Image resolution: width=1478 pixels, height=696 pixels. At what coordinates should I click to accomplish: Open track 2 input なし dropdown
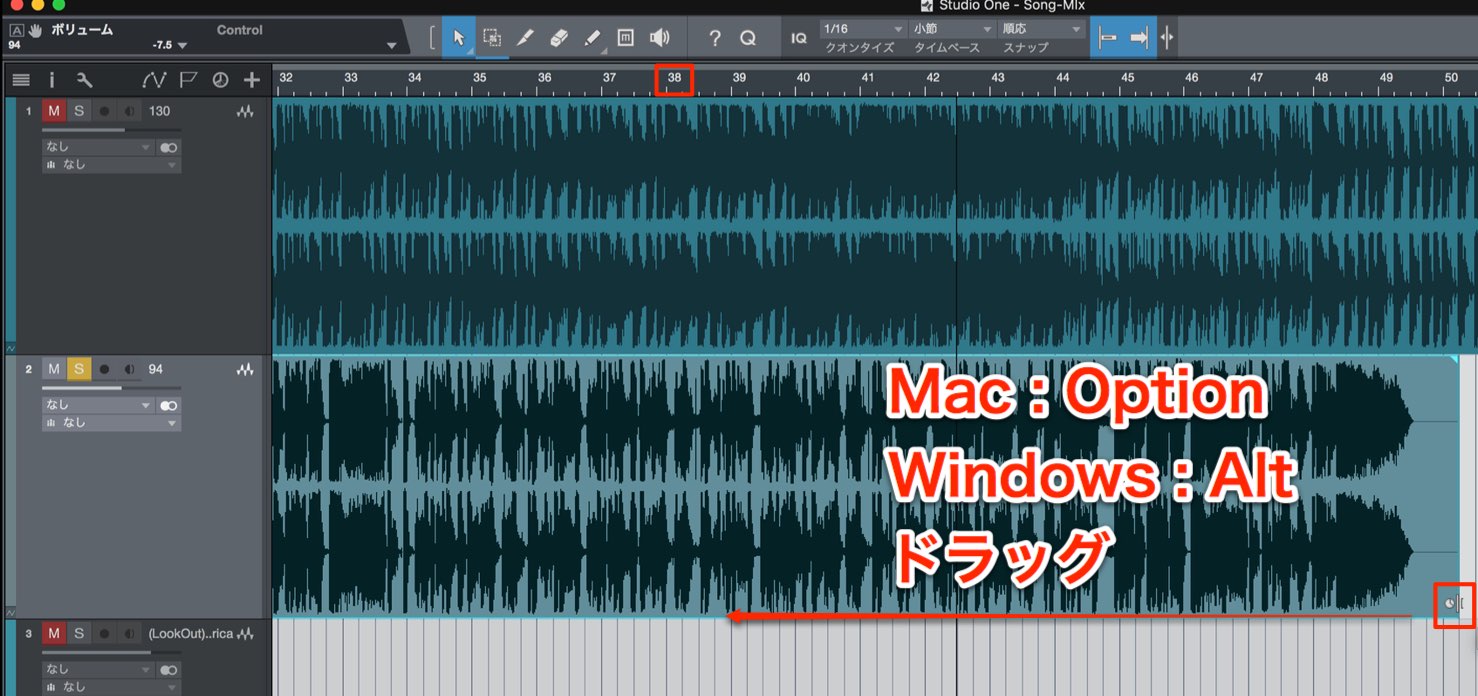pos(98,405)
